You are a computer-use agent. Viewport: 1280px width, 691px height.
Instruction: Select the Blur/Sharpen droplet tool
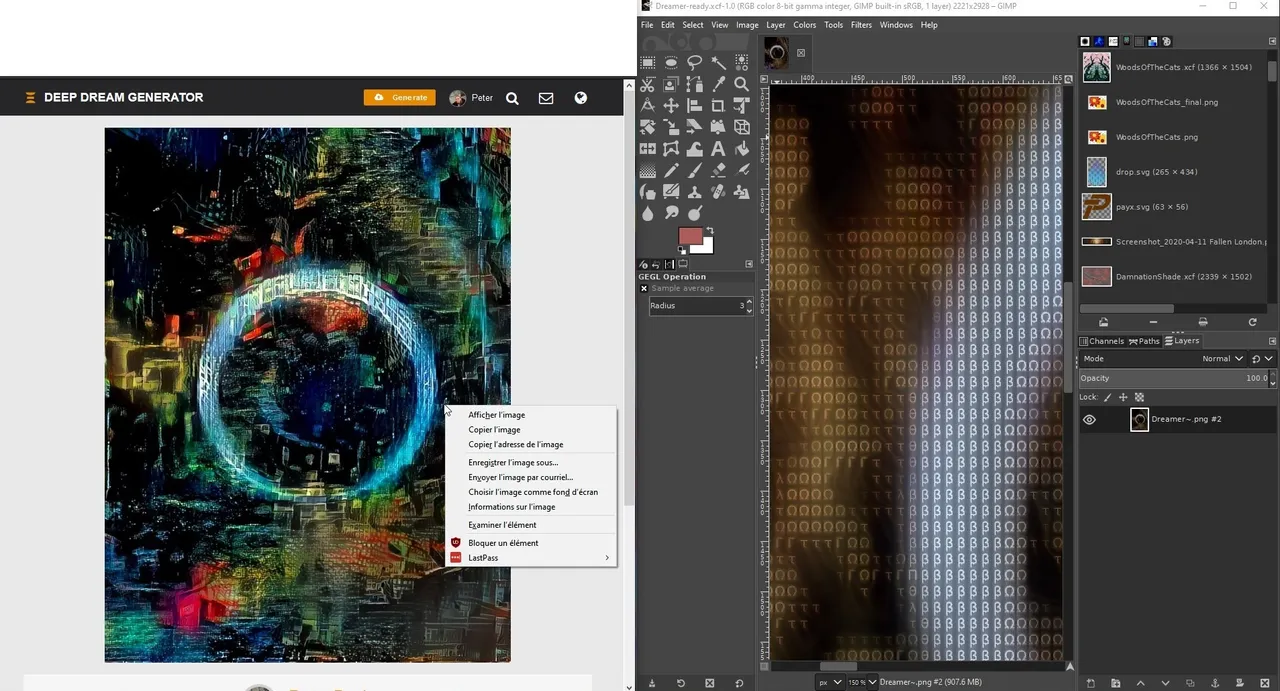tap(648, 213)
